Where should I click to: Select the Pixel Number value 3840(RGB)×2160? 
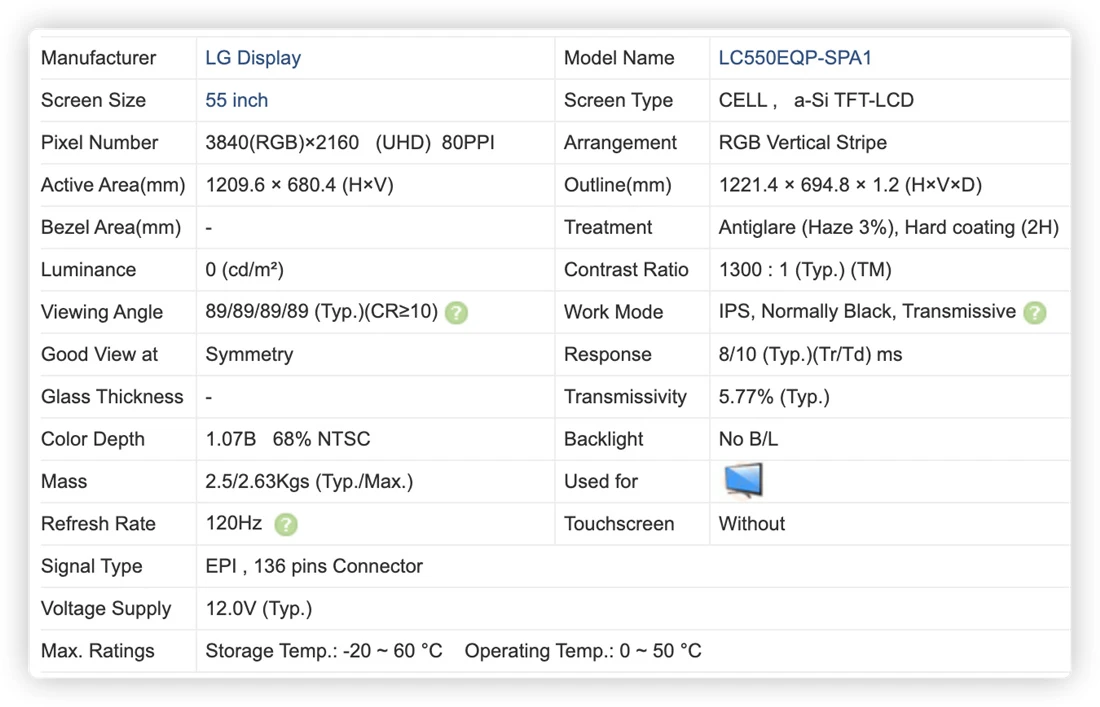282,143
